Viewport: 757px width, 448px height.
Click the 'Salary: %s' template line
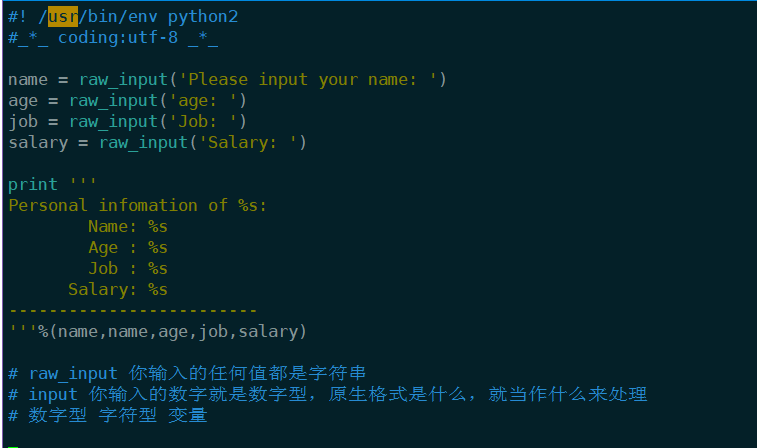117,290
